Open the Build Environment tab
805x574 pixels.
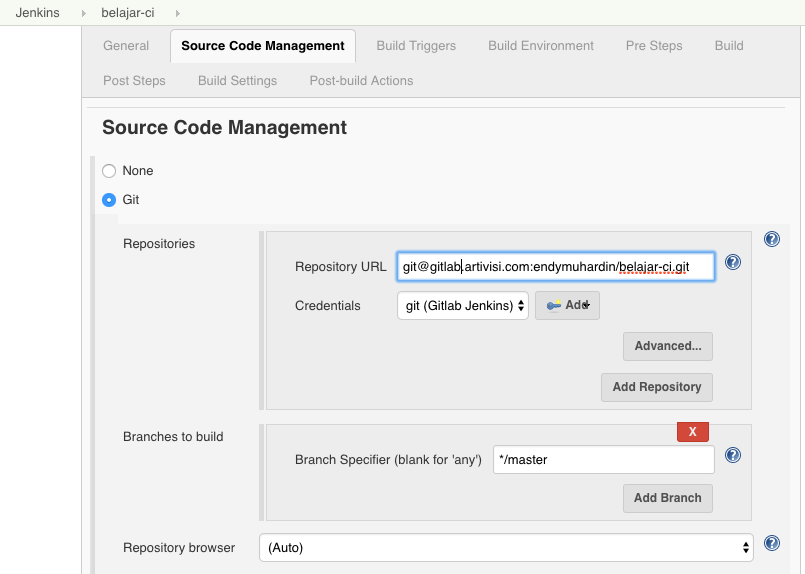click(541, 46)
